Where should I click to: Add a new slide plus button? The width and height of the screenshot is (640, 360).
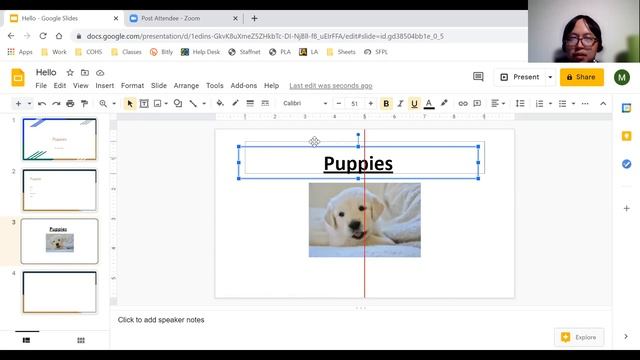18,104
